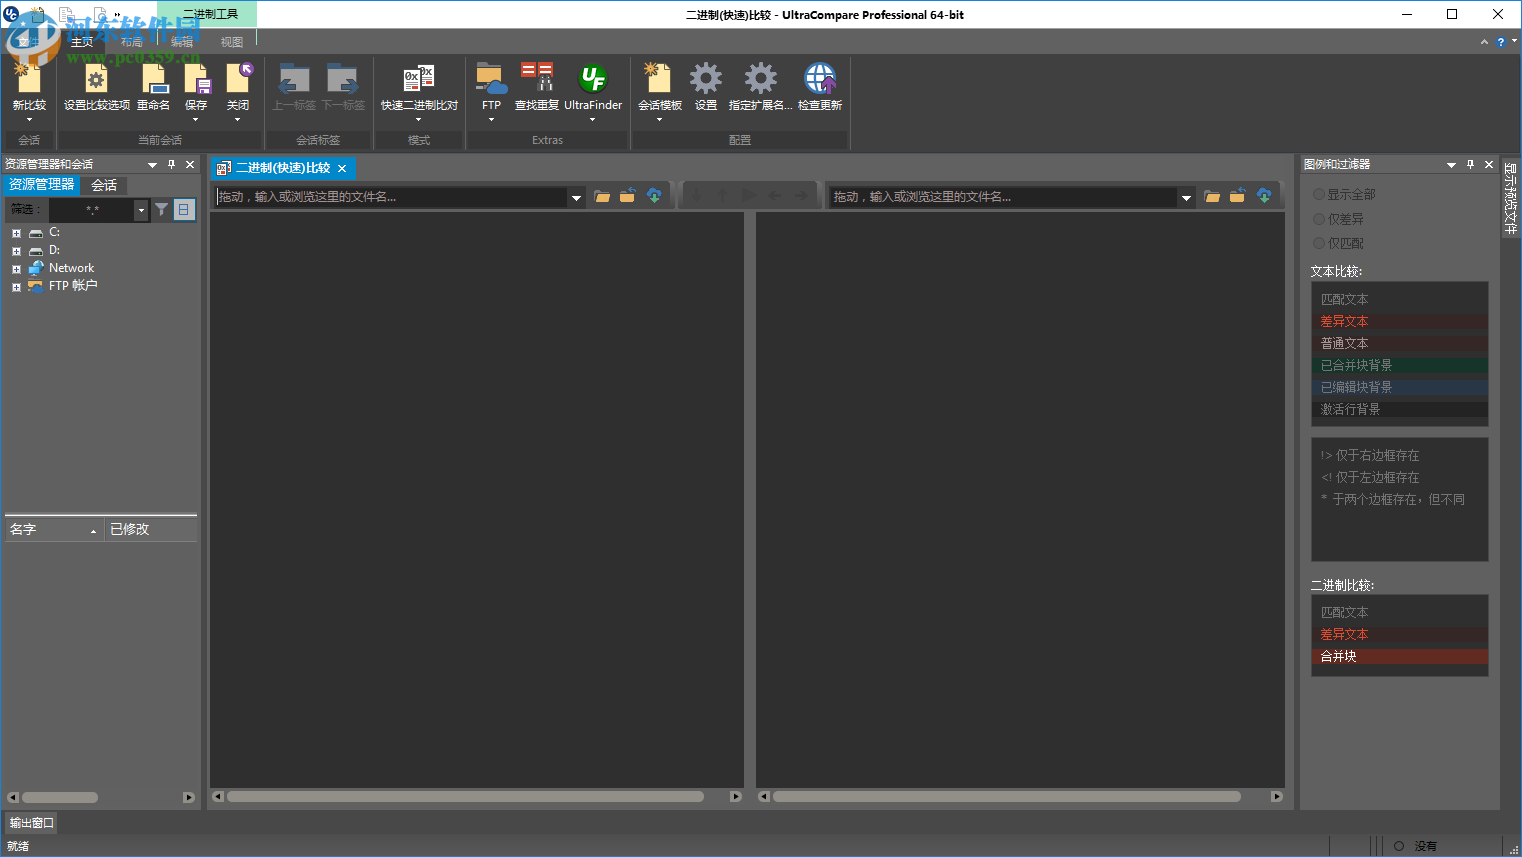Open 设置比较选项 compare options
This screenshot has width=1522, height=857.
point(97,80)
